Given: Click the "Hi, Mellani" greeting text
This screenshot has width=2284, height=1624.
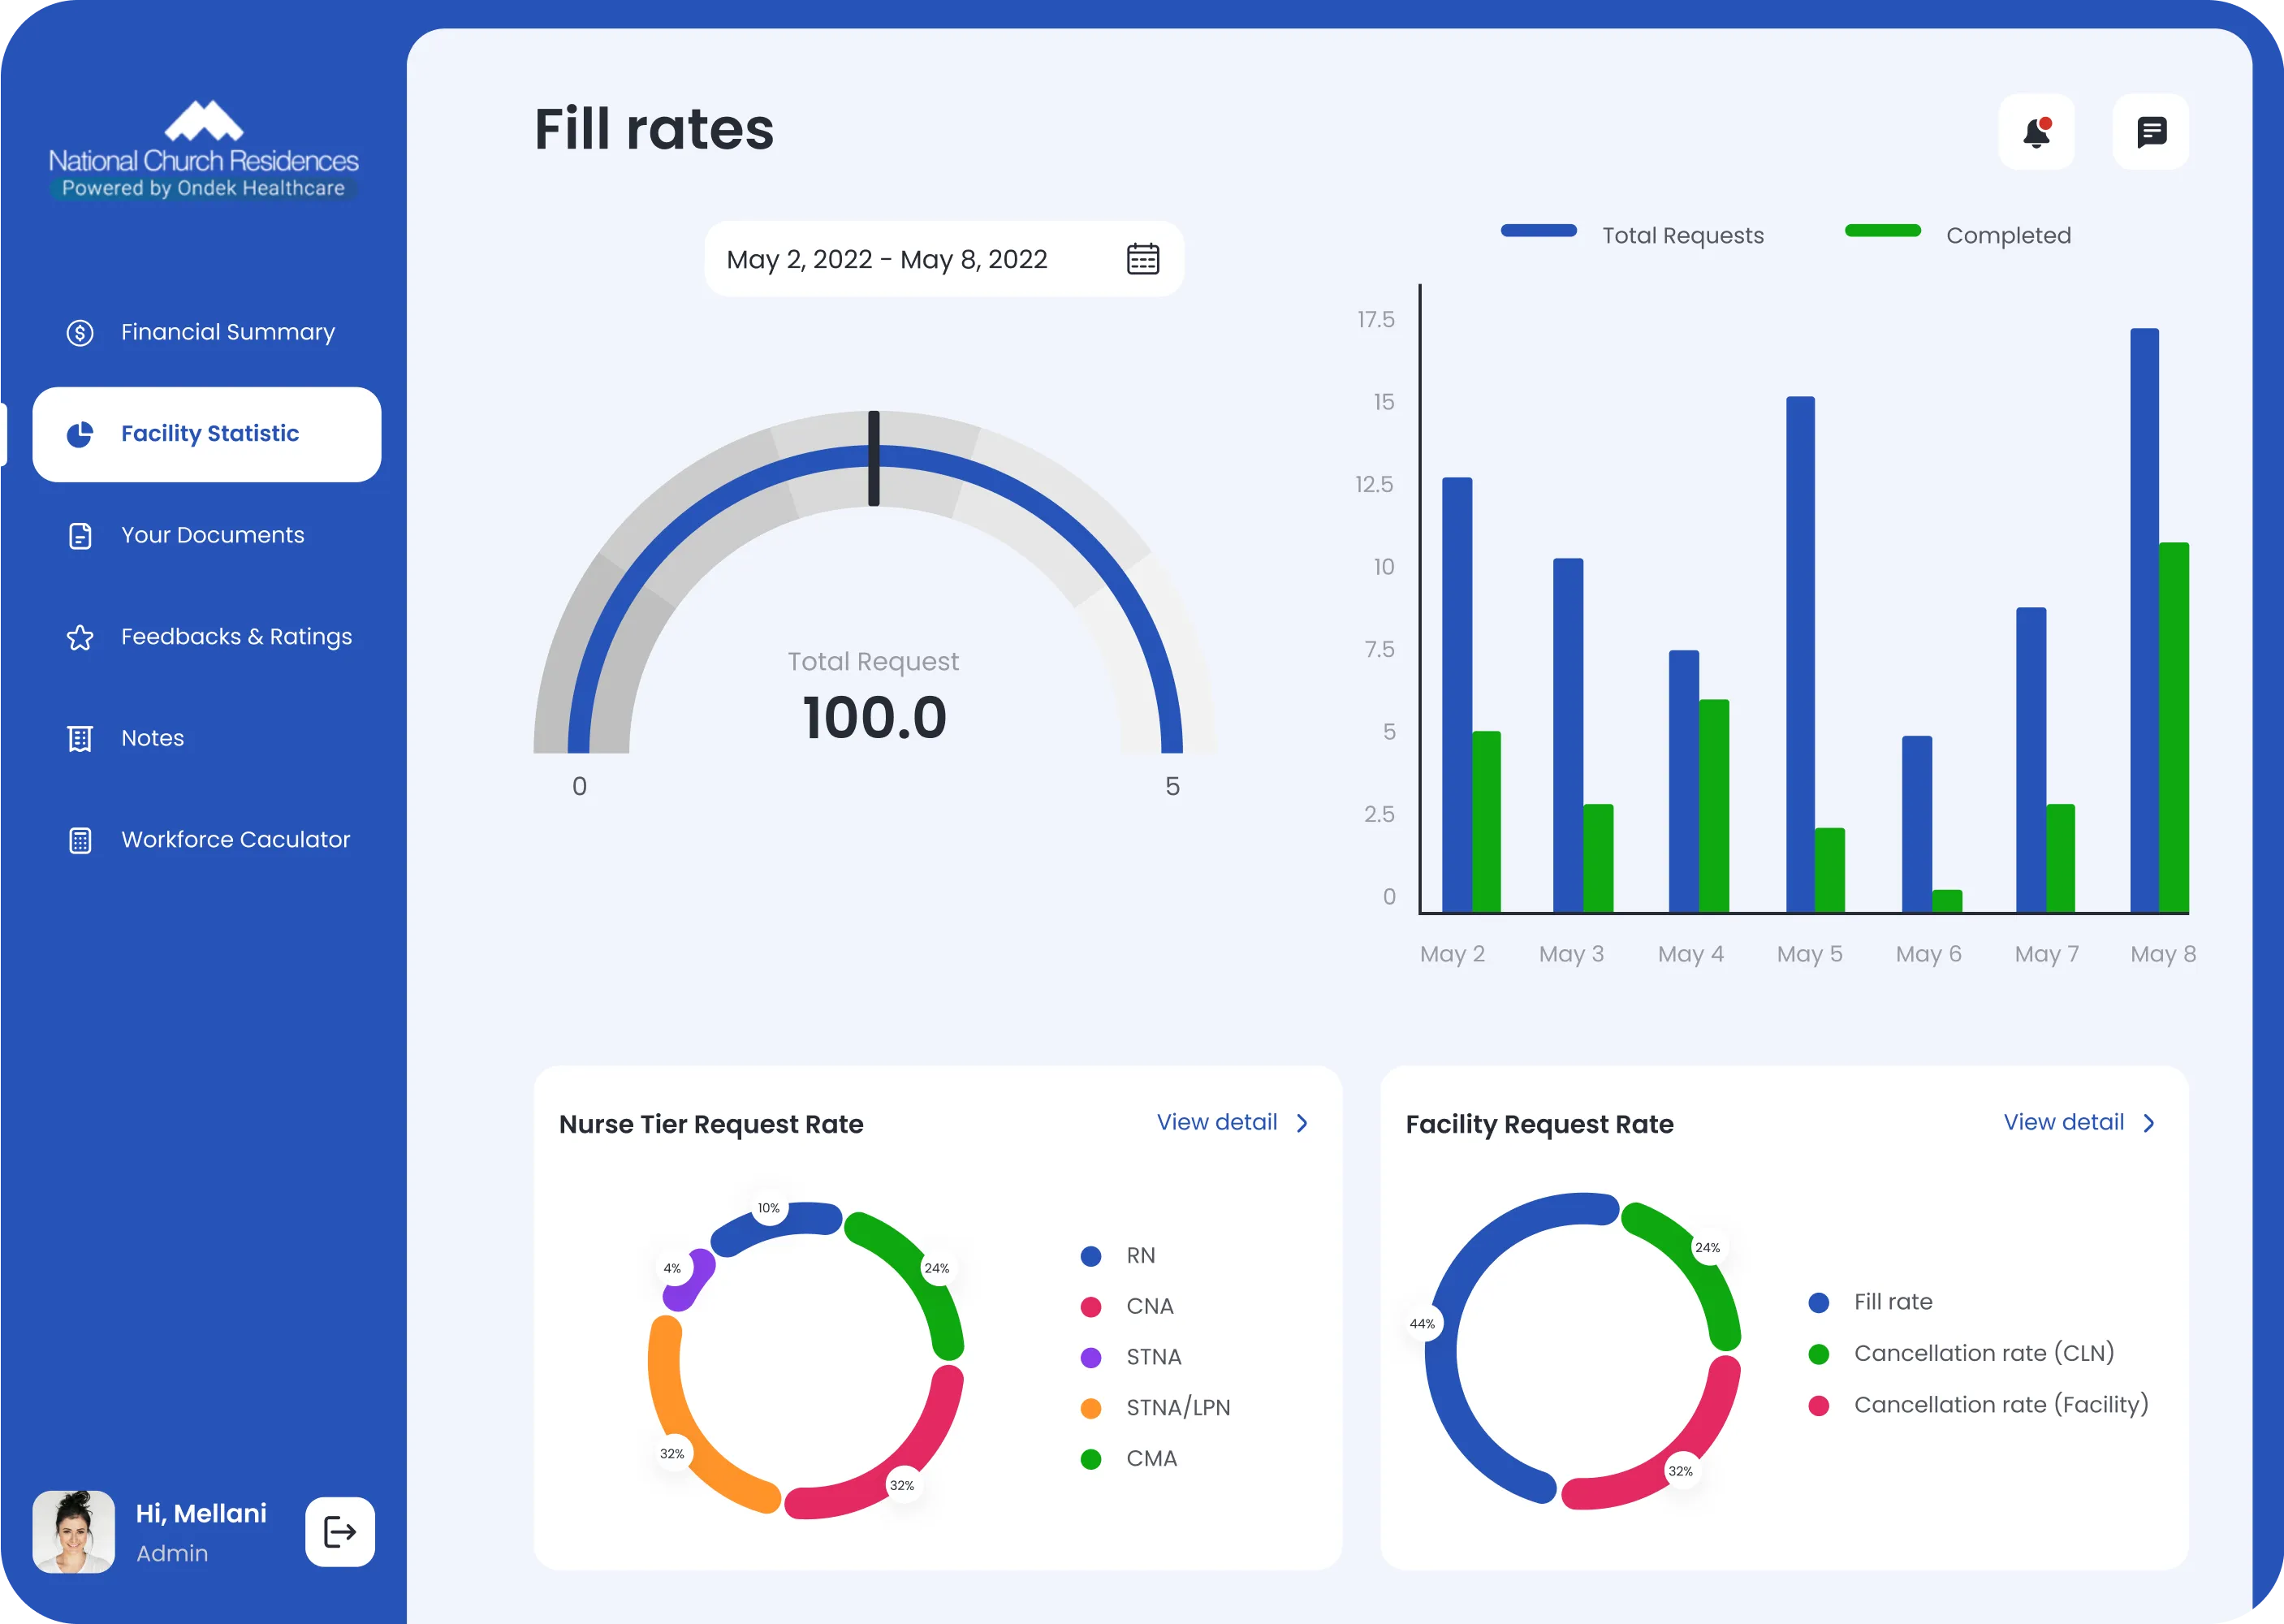Looking at the screenshot, I should point(201,1513).
